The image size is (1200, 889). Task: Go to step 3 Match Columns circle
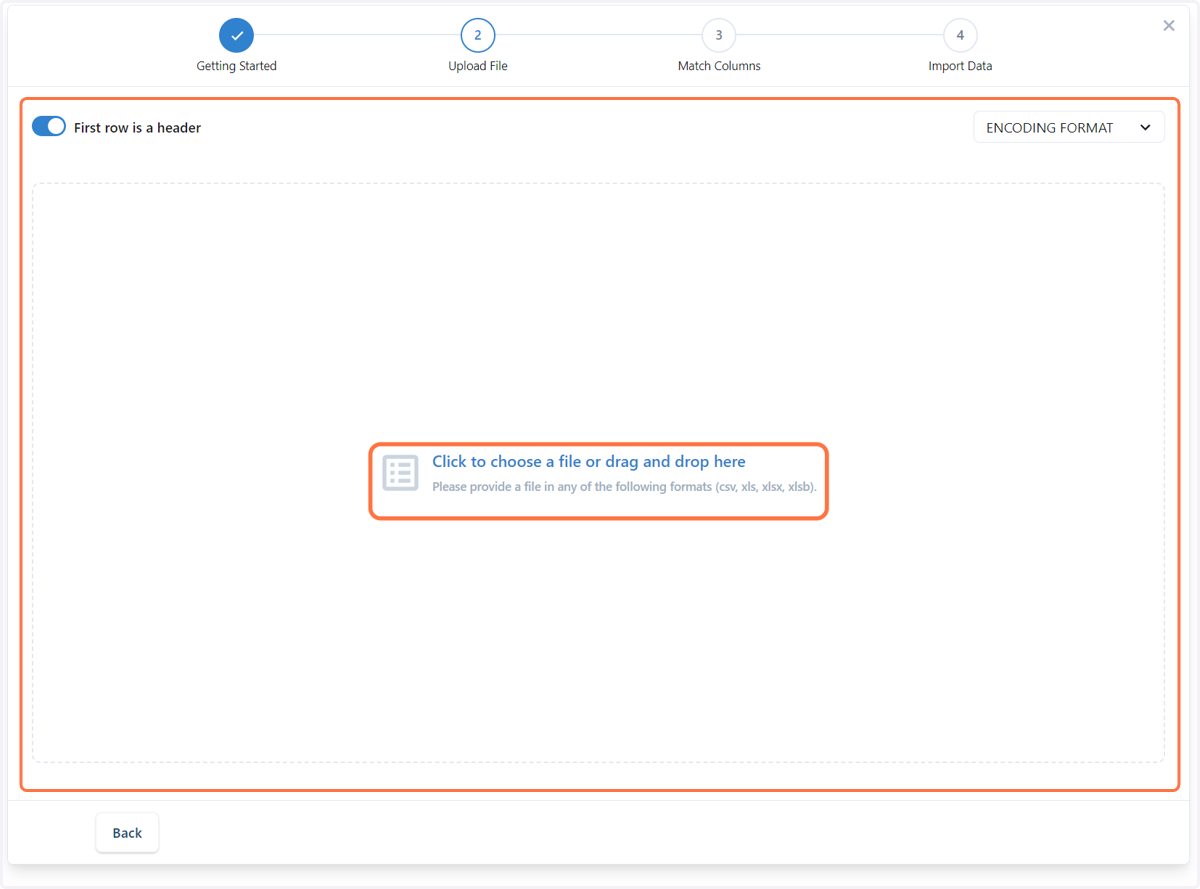[x=719, y=35]
